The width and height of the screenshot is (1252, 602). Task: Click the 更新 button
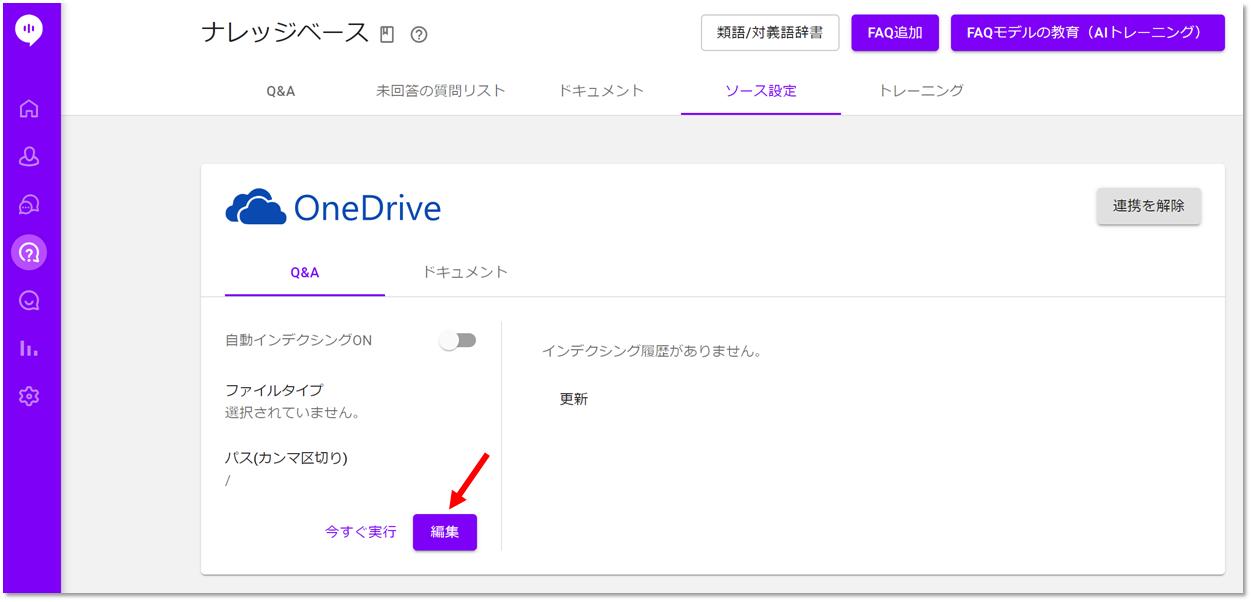click(x=574, y=399)
